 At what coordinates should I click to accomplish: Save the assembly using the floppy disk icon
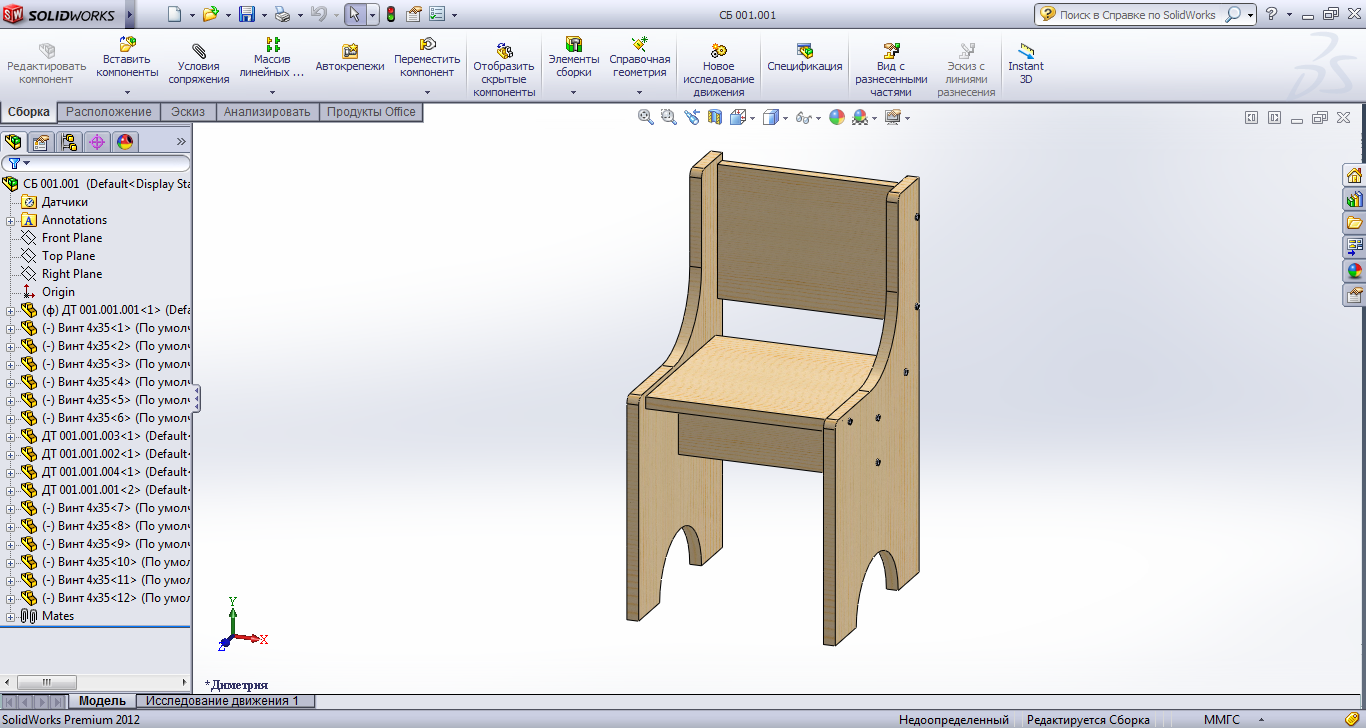(247, 14)
